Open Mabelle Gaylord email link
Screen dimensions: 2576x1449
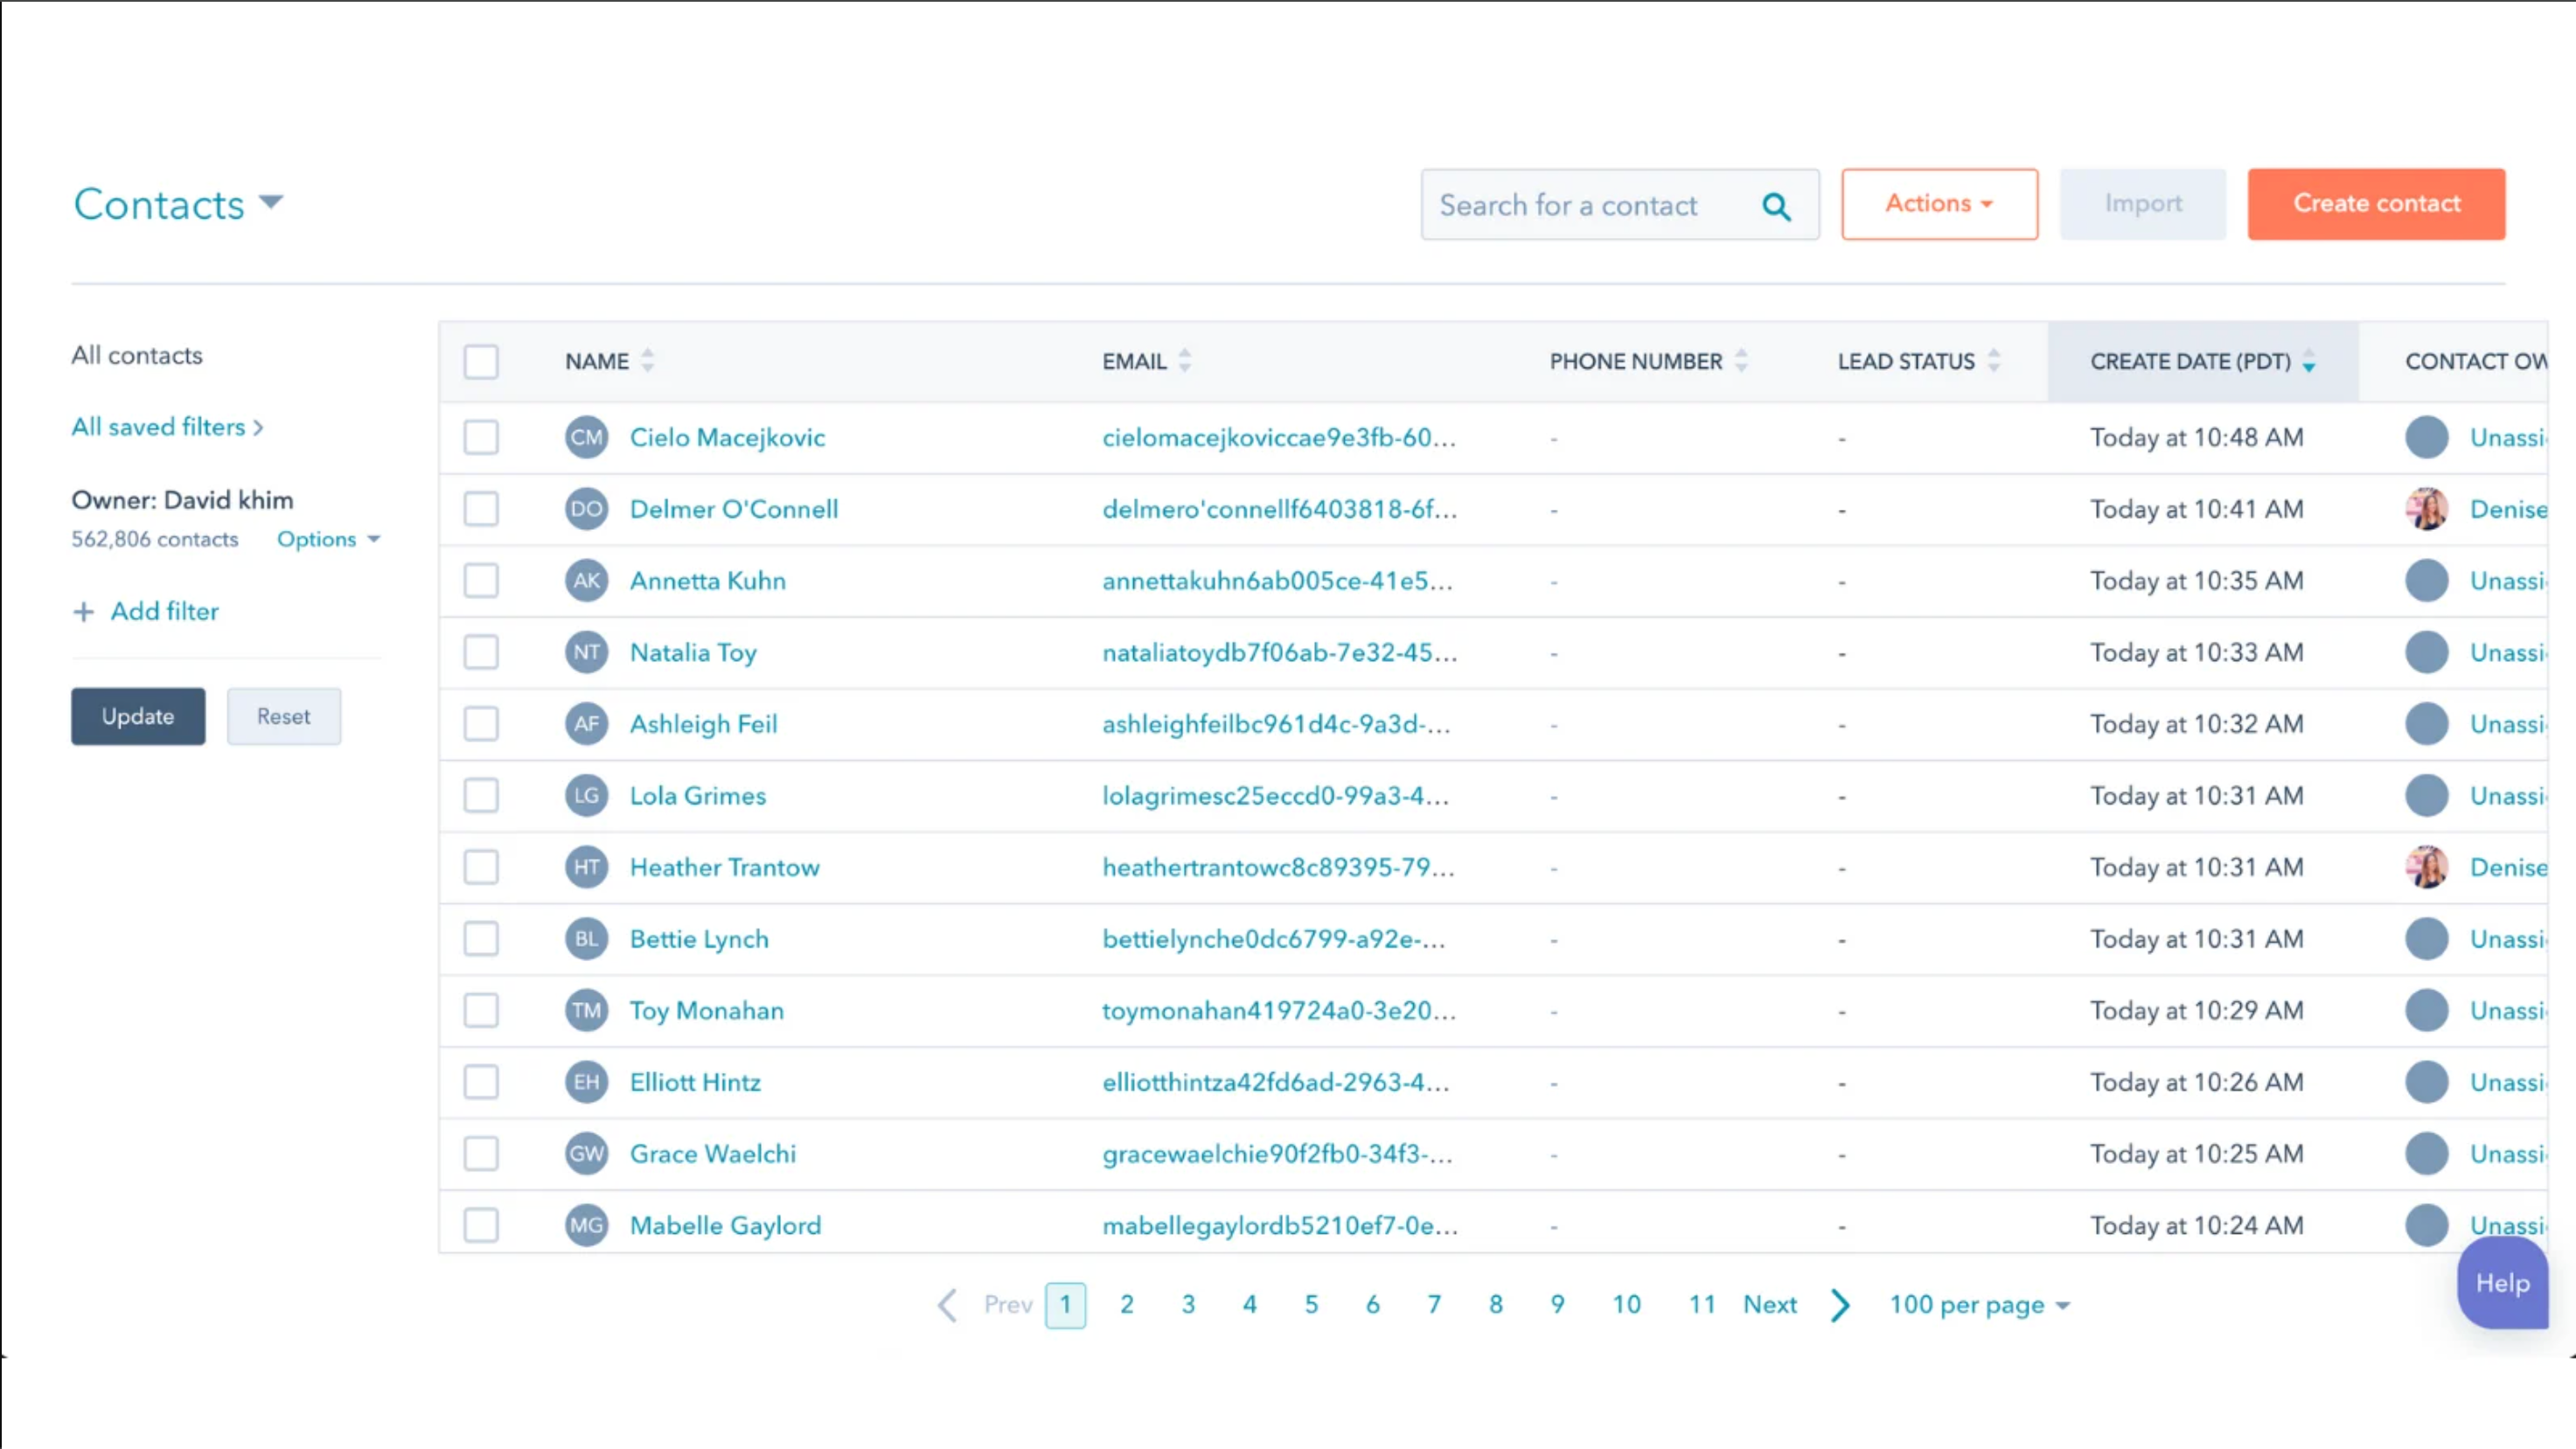tap(1280, 1225)
